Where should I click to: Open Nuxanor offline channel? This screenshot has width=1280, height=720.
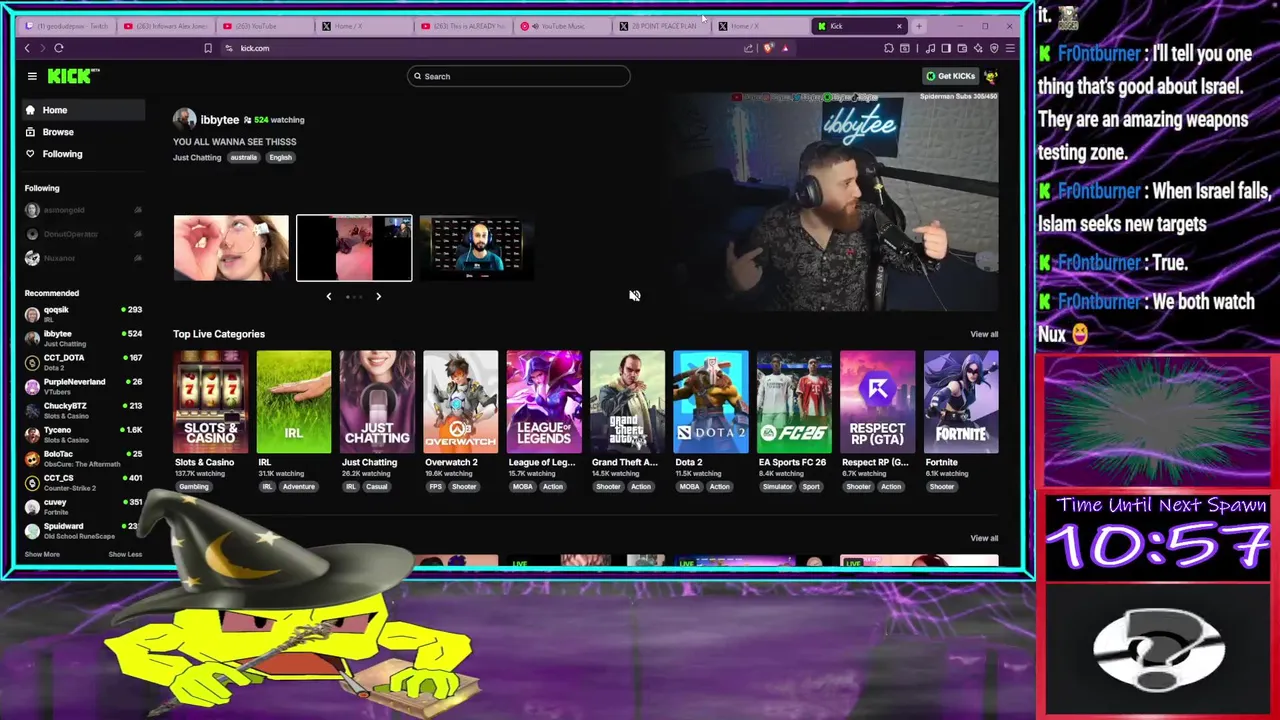[x=84, y=258]
